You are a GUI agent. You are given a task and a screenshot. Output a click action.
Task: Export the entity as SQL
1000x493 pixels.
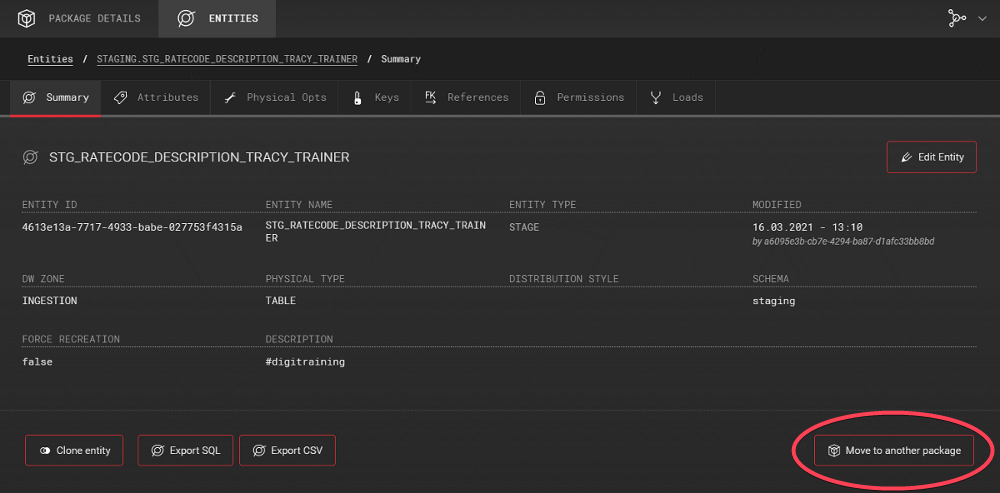pos(186,451)
